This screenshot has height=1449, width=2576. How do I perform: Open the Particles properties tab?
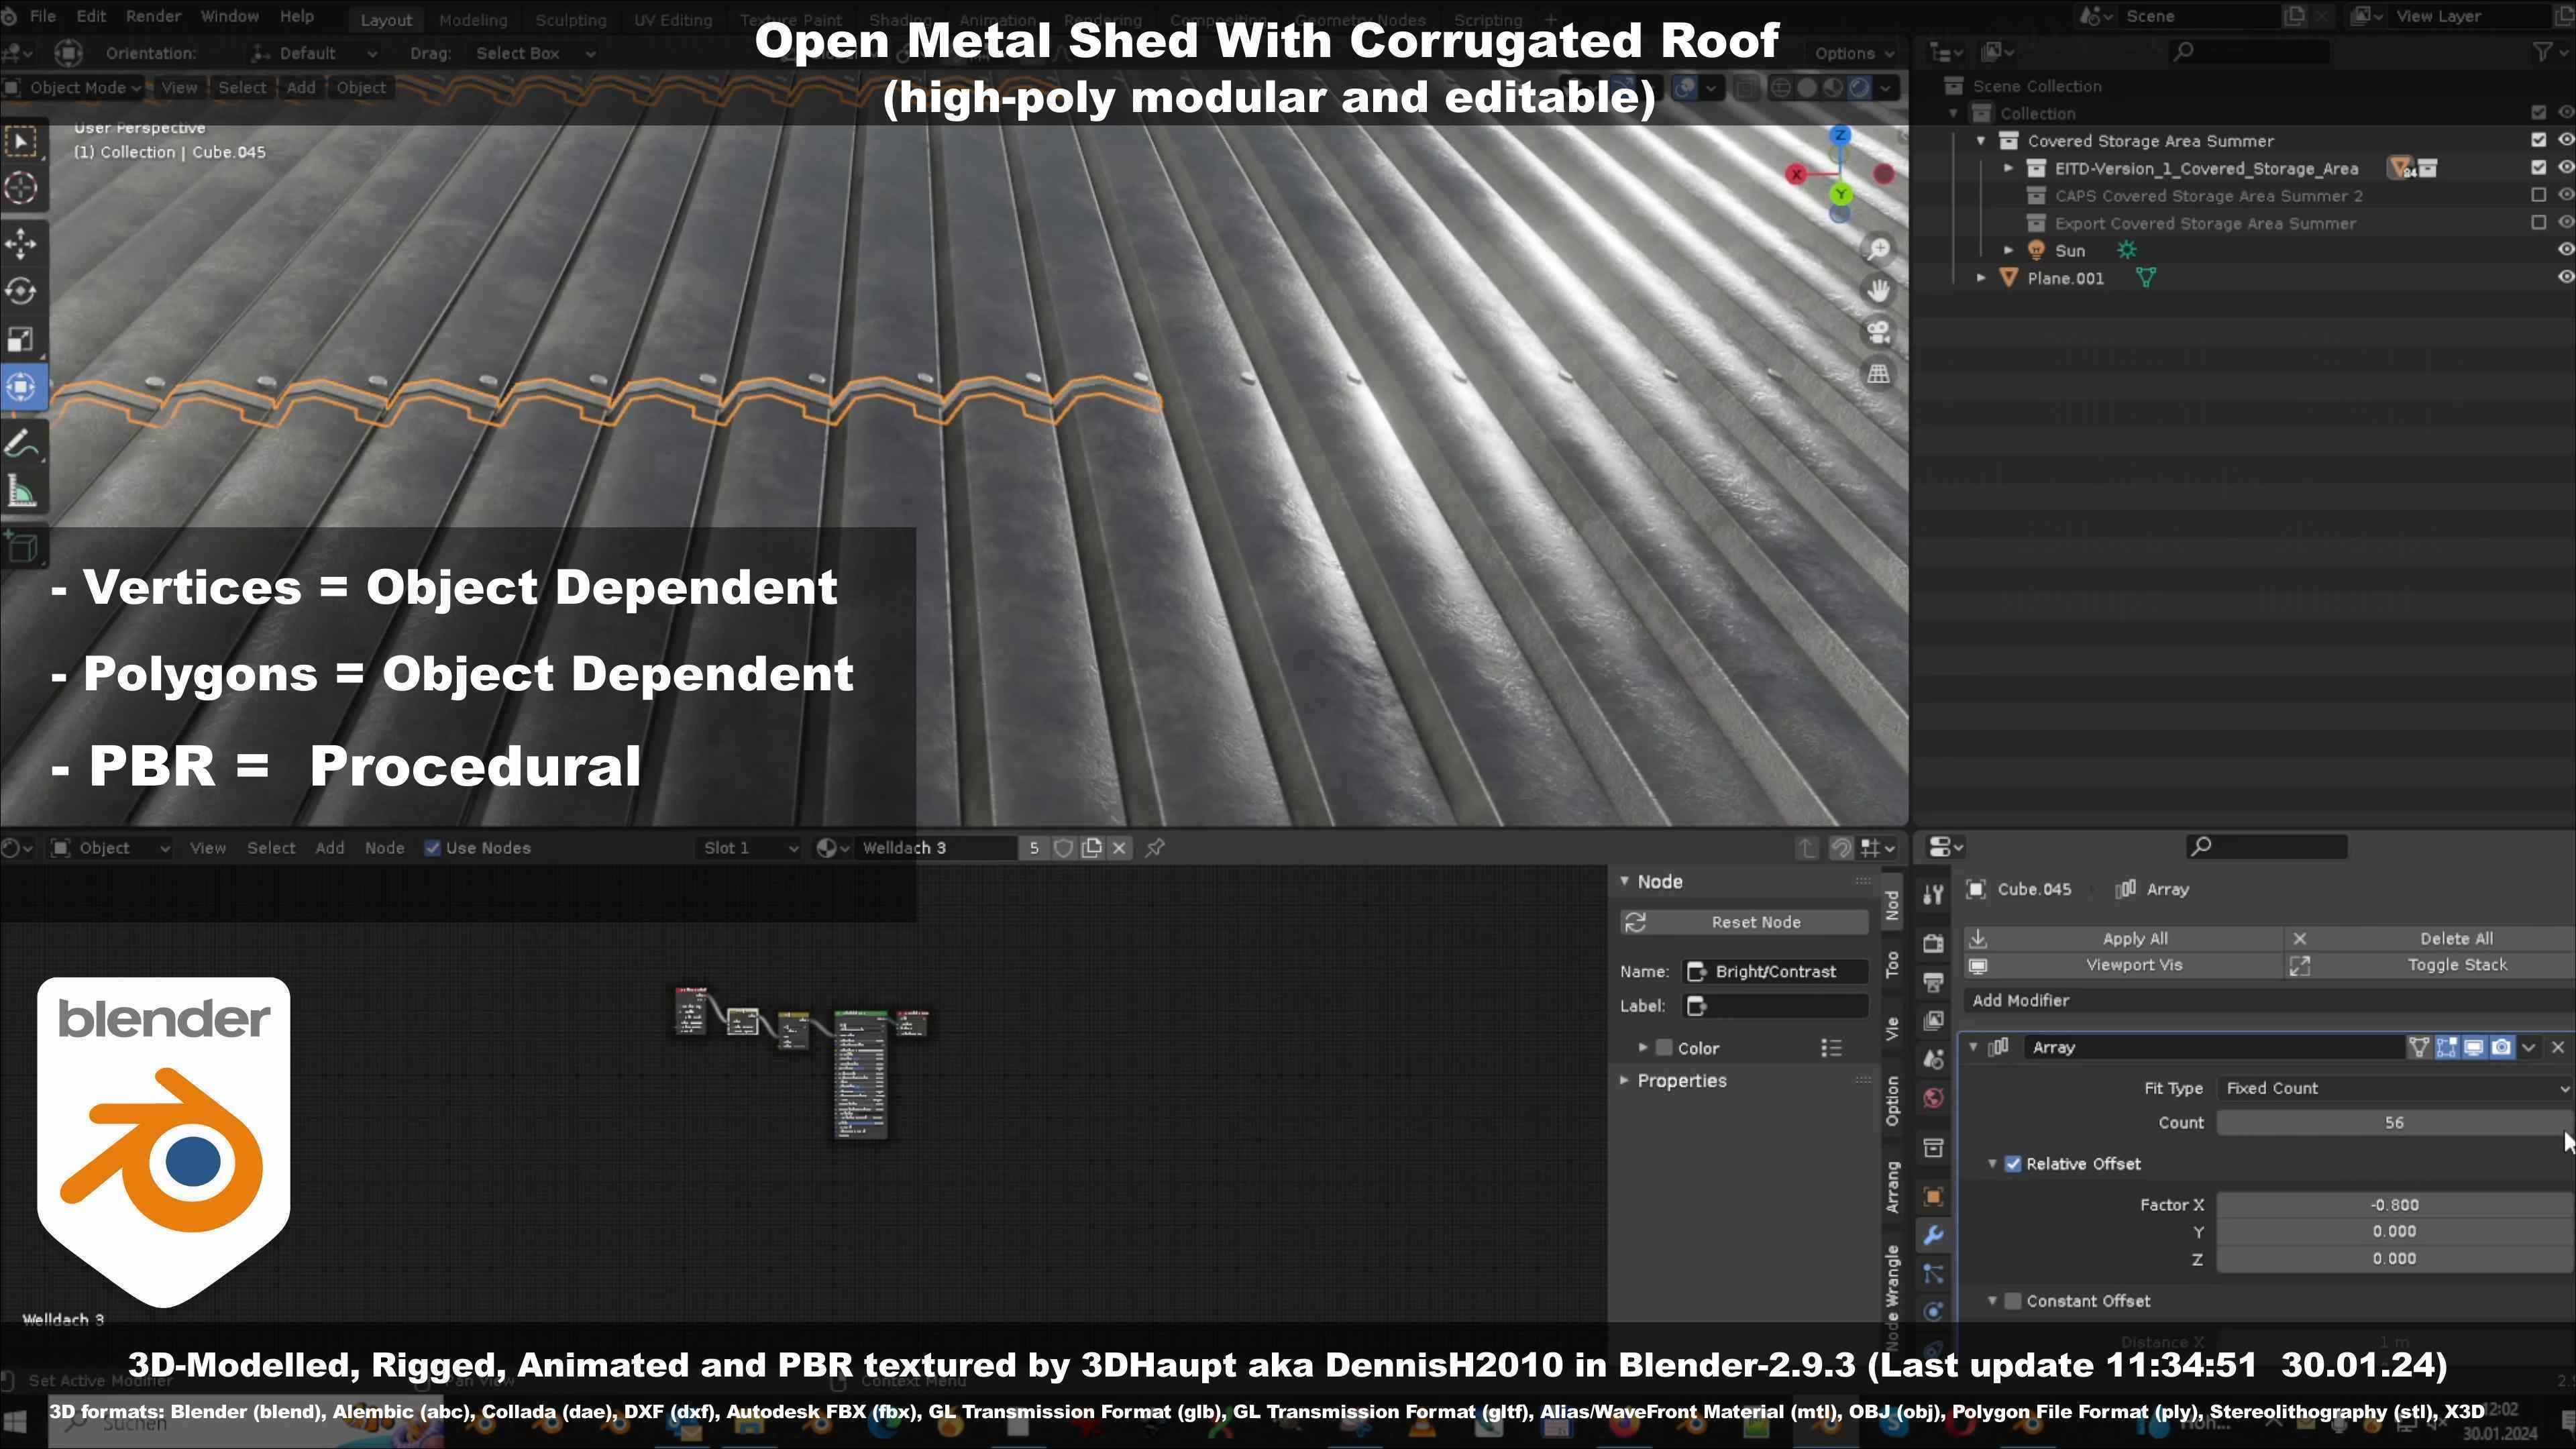[x=1933, y=1274]
